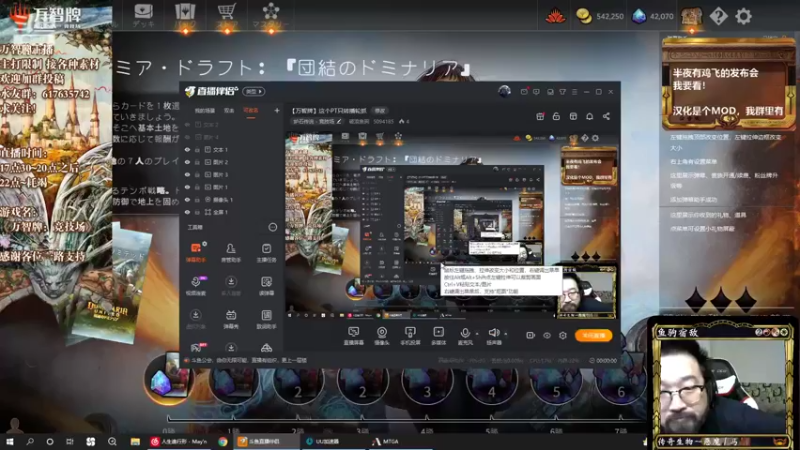Add the 多媒体 multimedia source
This screenshot has width=800, height=450.
pos(438,336)
